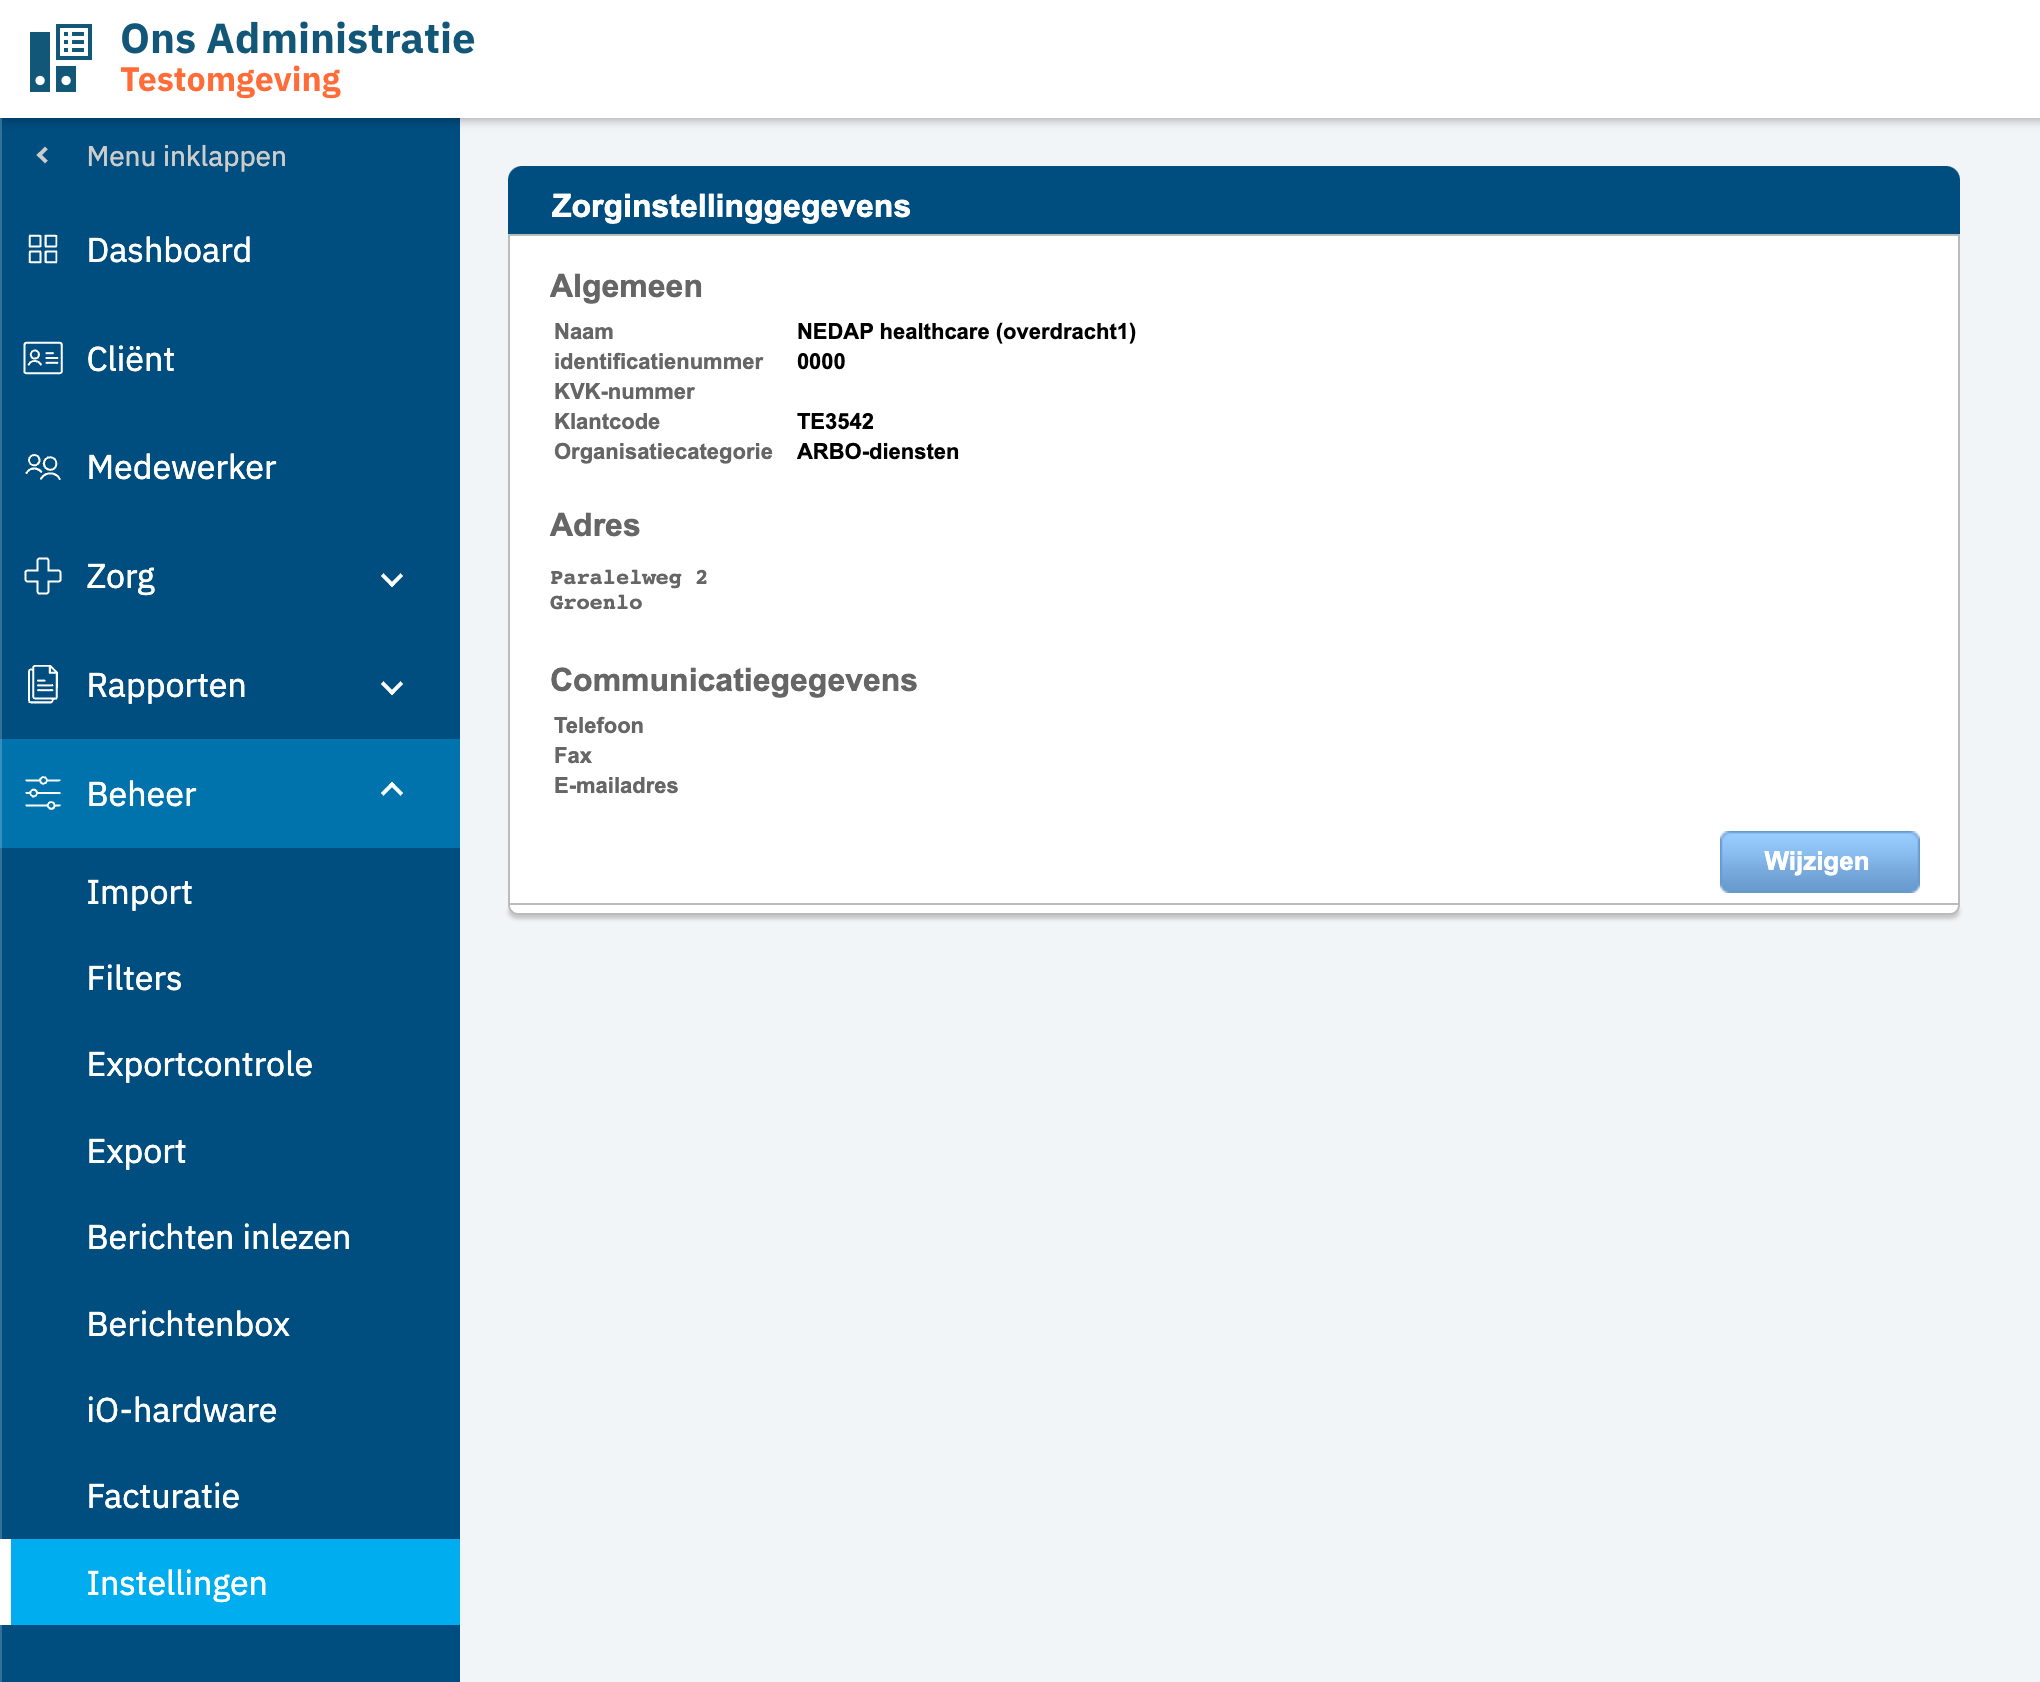Collapse the Beheer submenu chevron
Image resolution: width=2040 pixels, height=1682 pixels.
click(x=392, y=790)
